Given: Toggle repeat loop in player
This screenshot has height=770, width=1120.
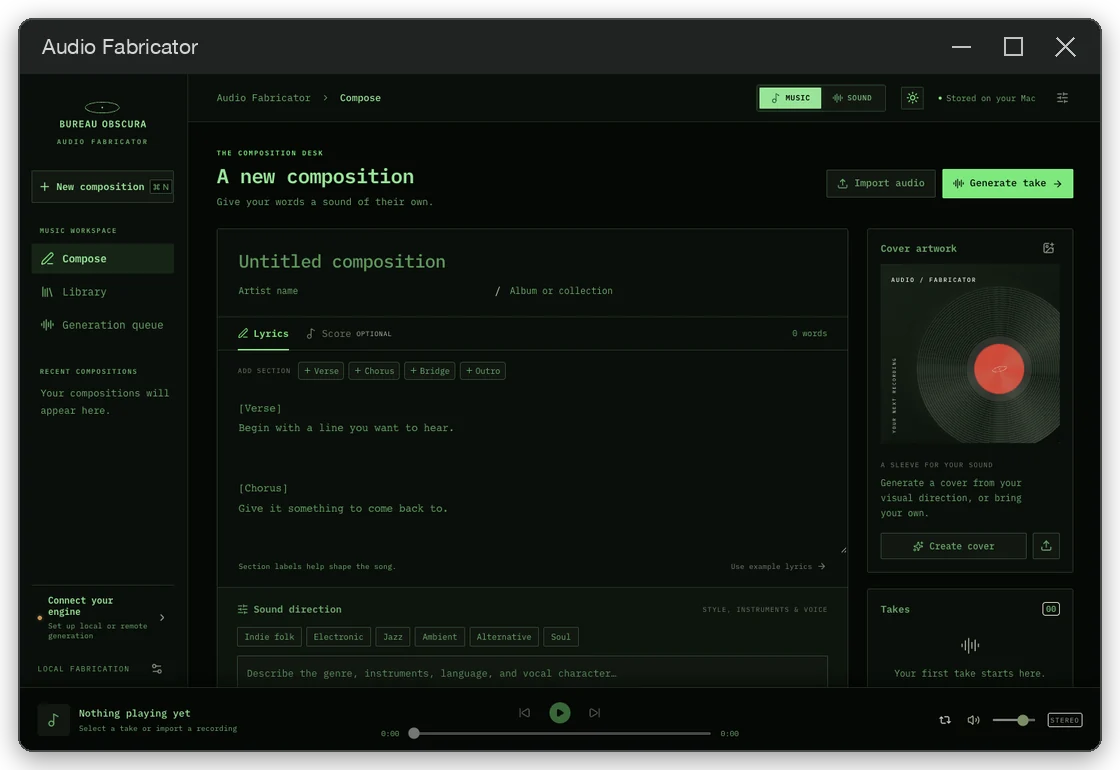Looking at the screenshot, I should coord(944,720).
